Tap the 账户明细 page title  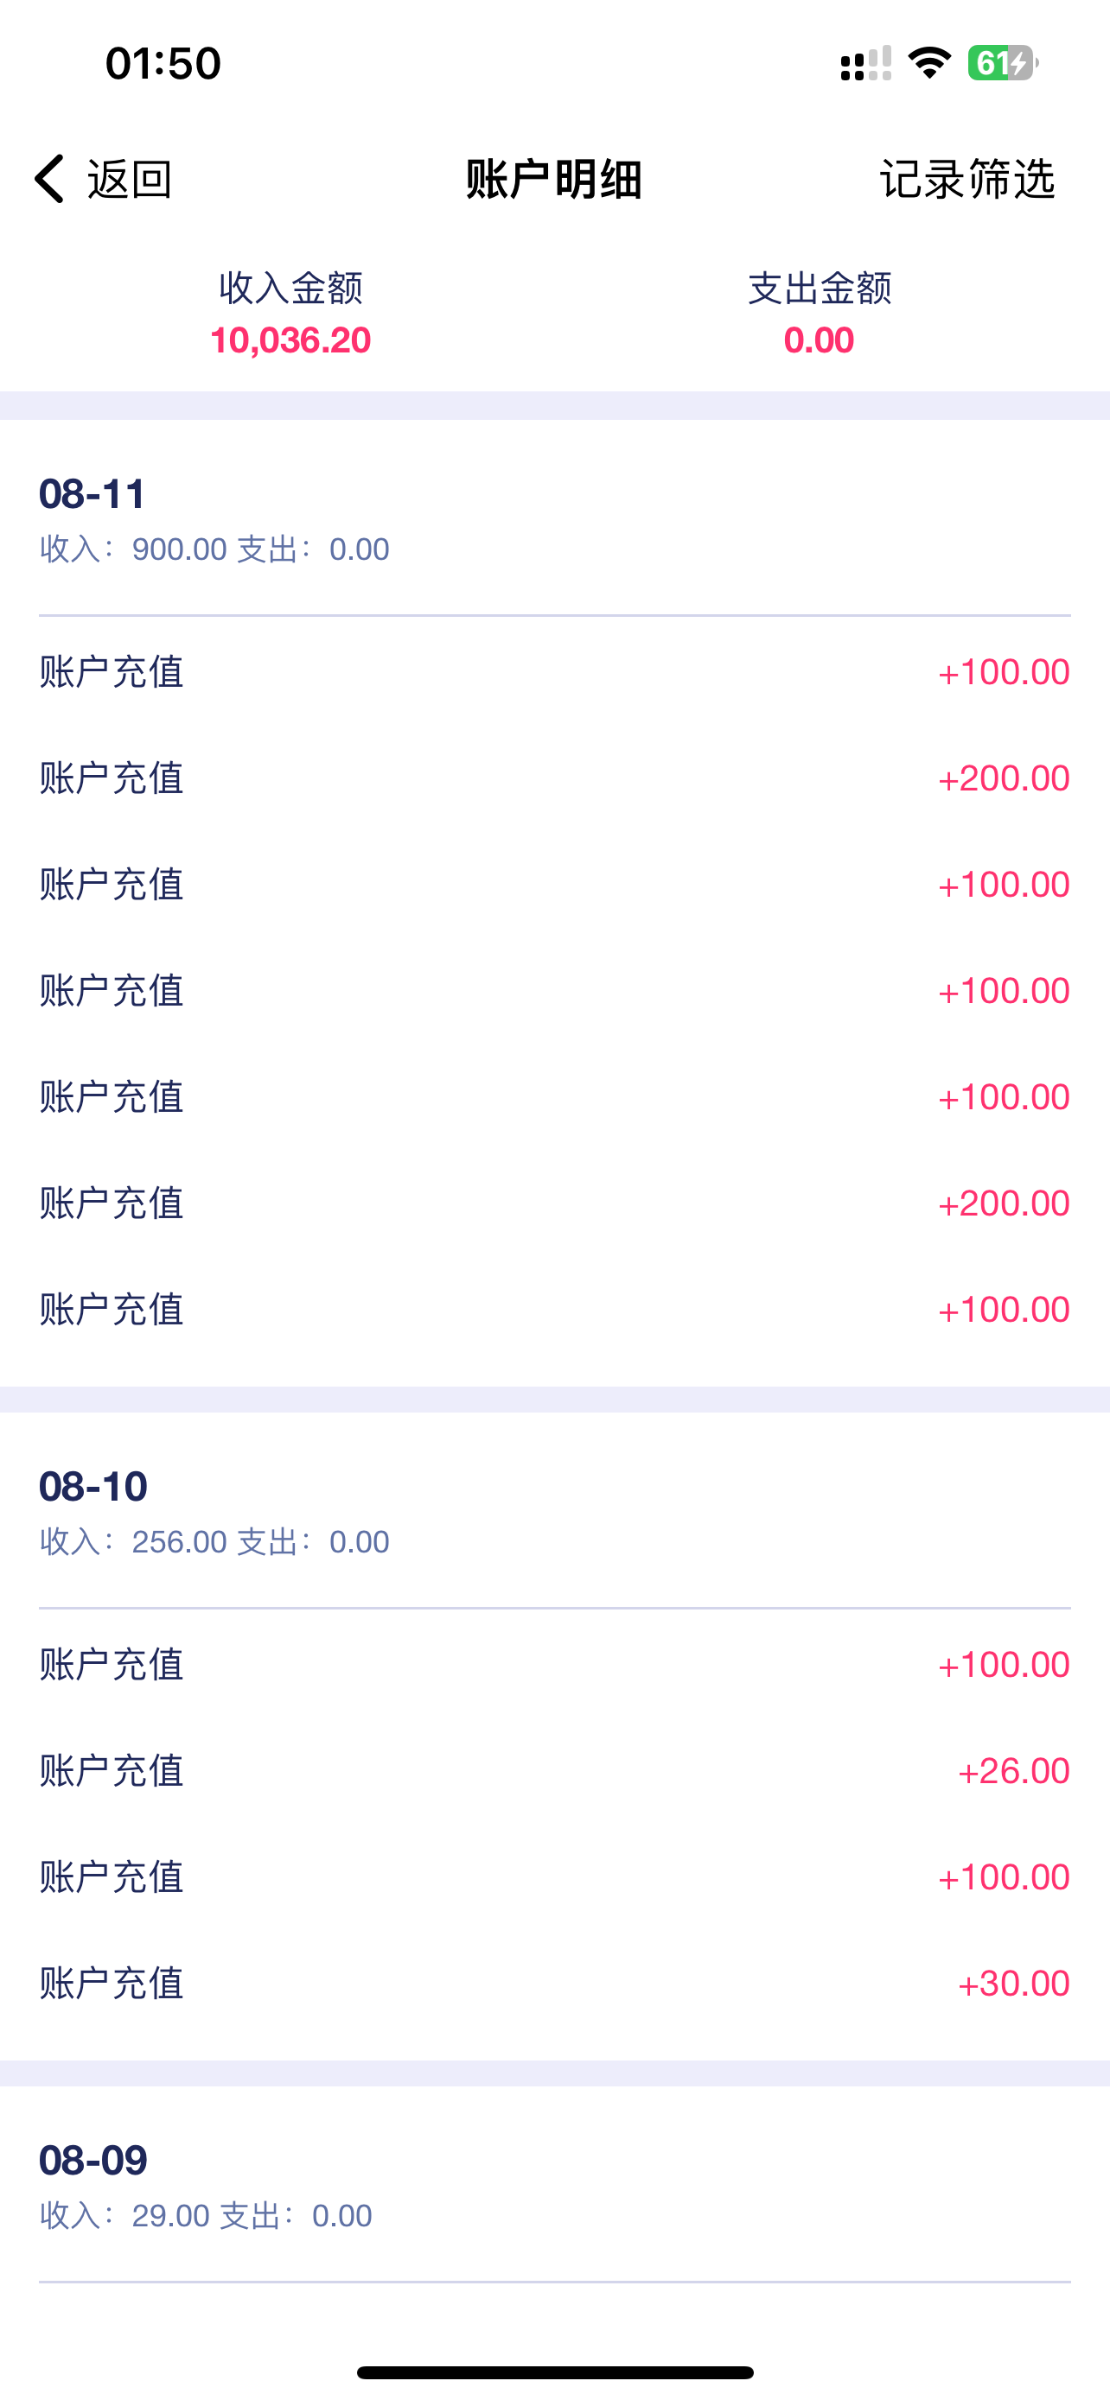coord(554,180)
